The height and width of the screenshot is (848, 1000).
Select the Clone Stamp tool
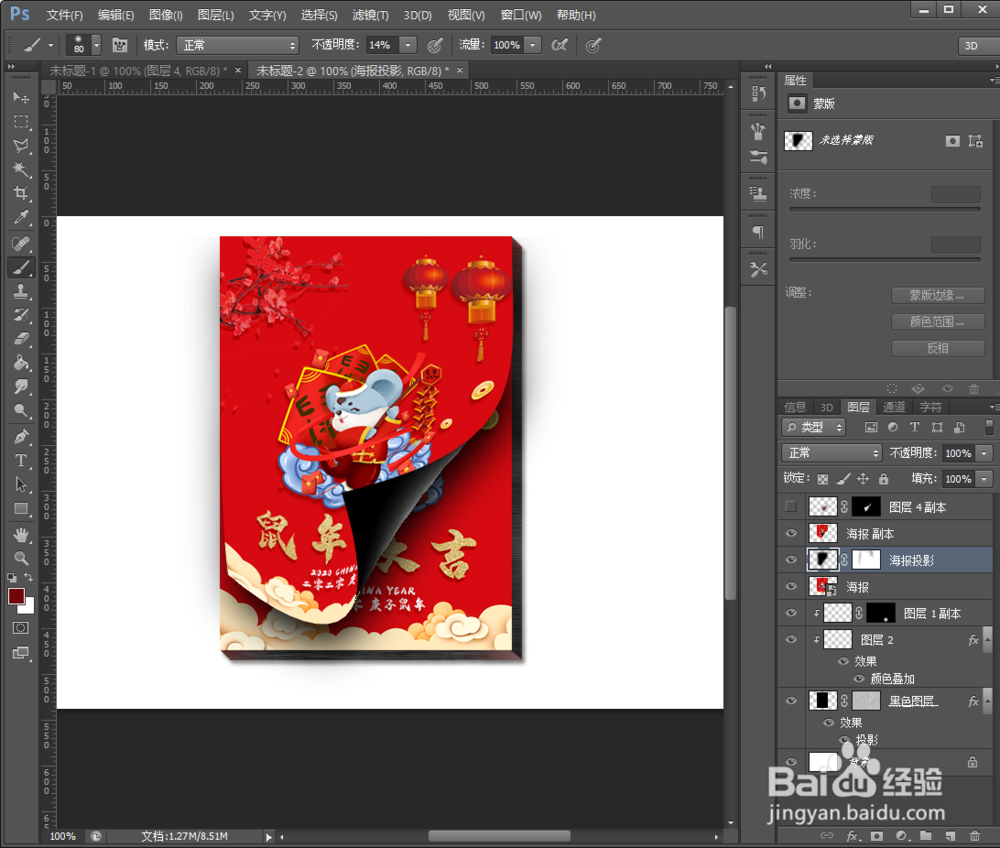pos(21,291)
